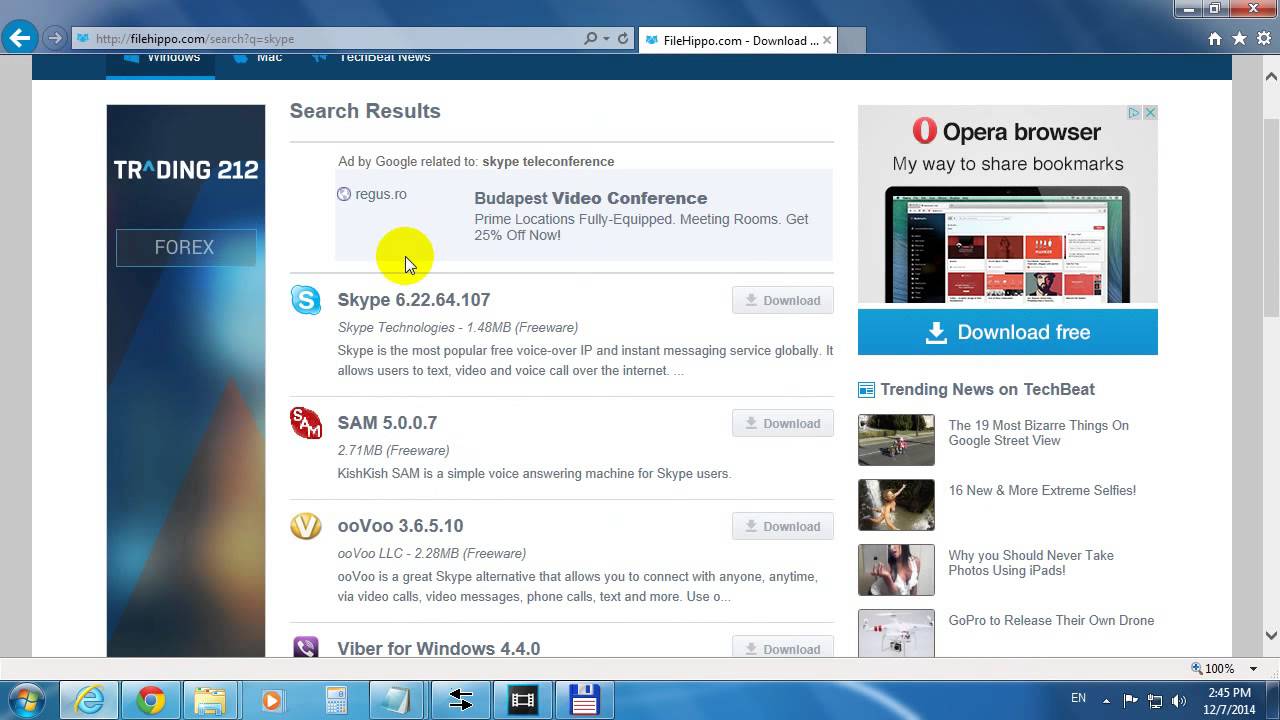This screenshot has width=1280, height=720.
Task: Close the FileHippo.com tab
Action: (827, 40)
